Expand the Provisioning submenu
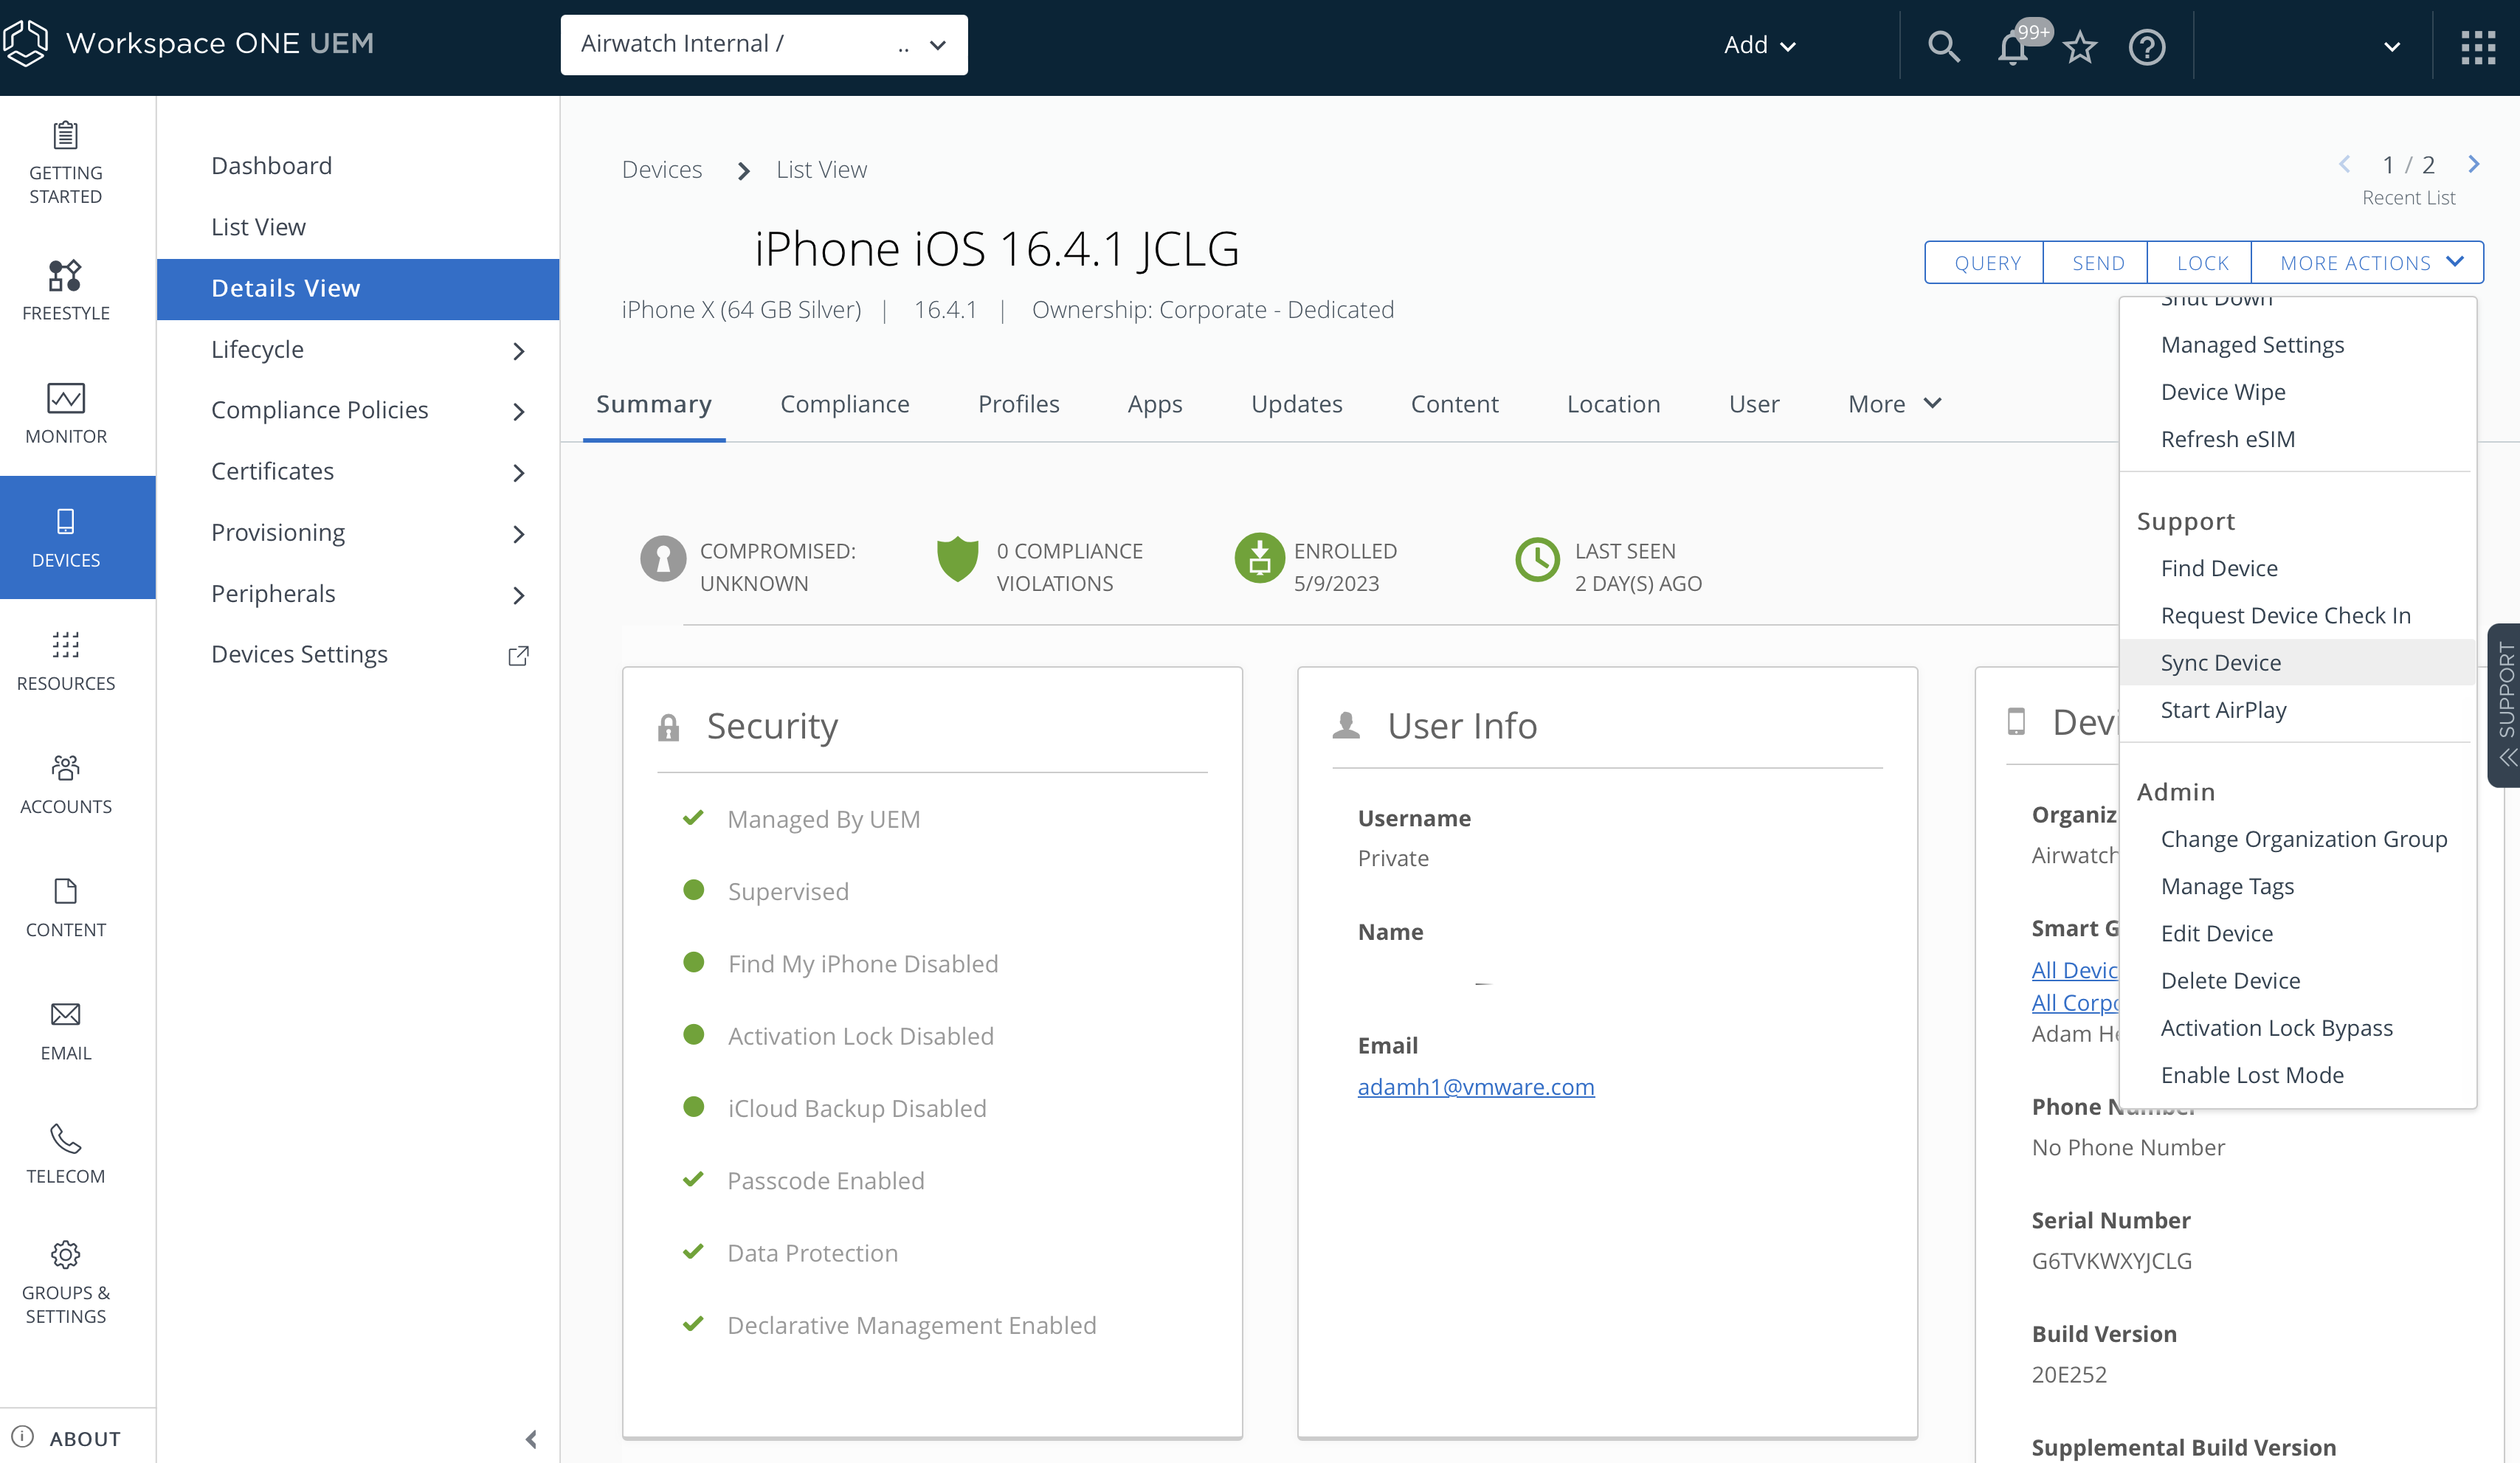The width and height of the screenshot is (2520, 1463). pyautogui.click(x=518, y=534)
